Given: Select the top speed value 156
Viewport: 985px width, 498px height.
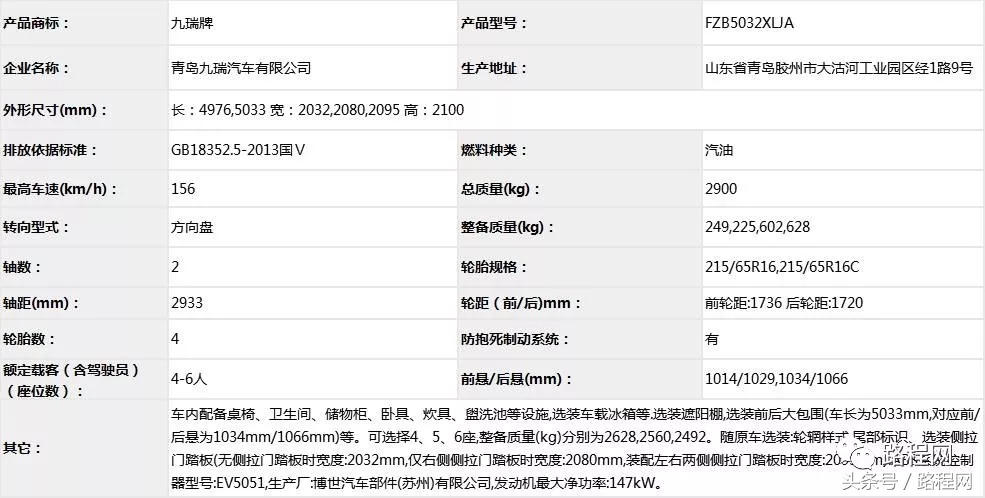Looking at the screenshot, I should (183, 189).
